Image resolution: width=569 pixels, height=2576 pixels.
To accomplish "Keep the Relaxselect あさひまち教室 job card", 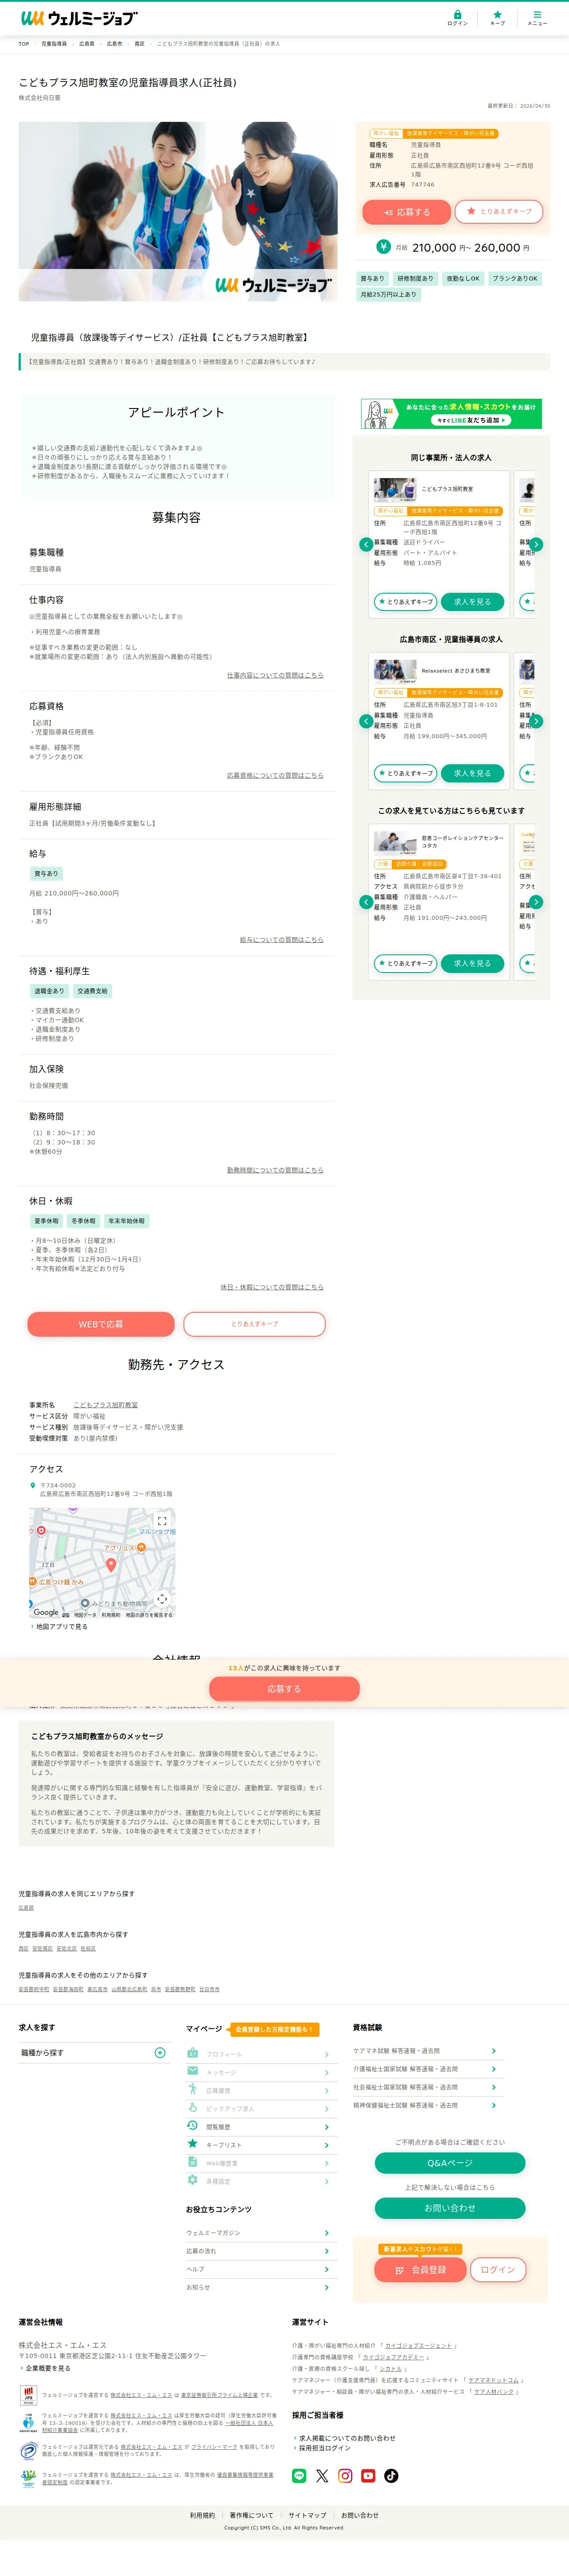I will pyautogui.click(x=405, y=773).
